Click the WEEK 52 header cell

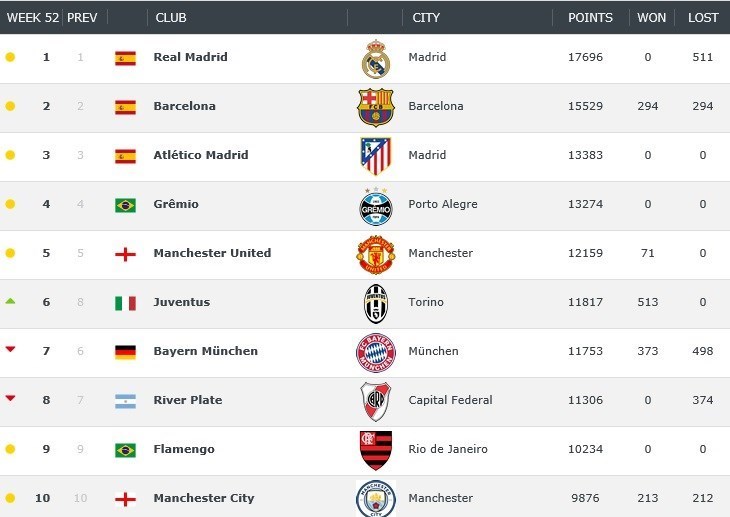click(32, 18)
